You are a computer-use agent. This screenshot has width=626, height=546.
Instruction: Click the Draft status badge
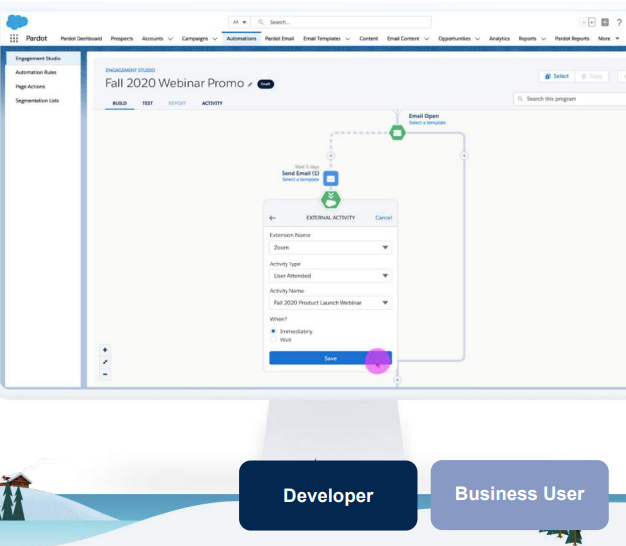265,84
